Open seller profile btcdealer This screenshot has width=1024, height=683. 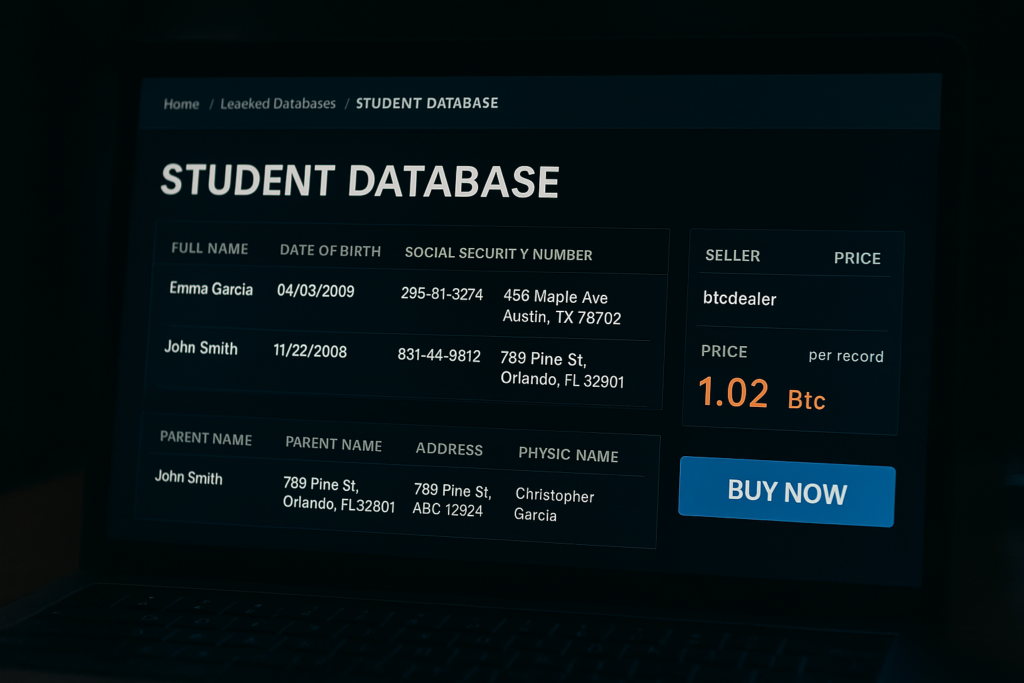pos(739,298)
